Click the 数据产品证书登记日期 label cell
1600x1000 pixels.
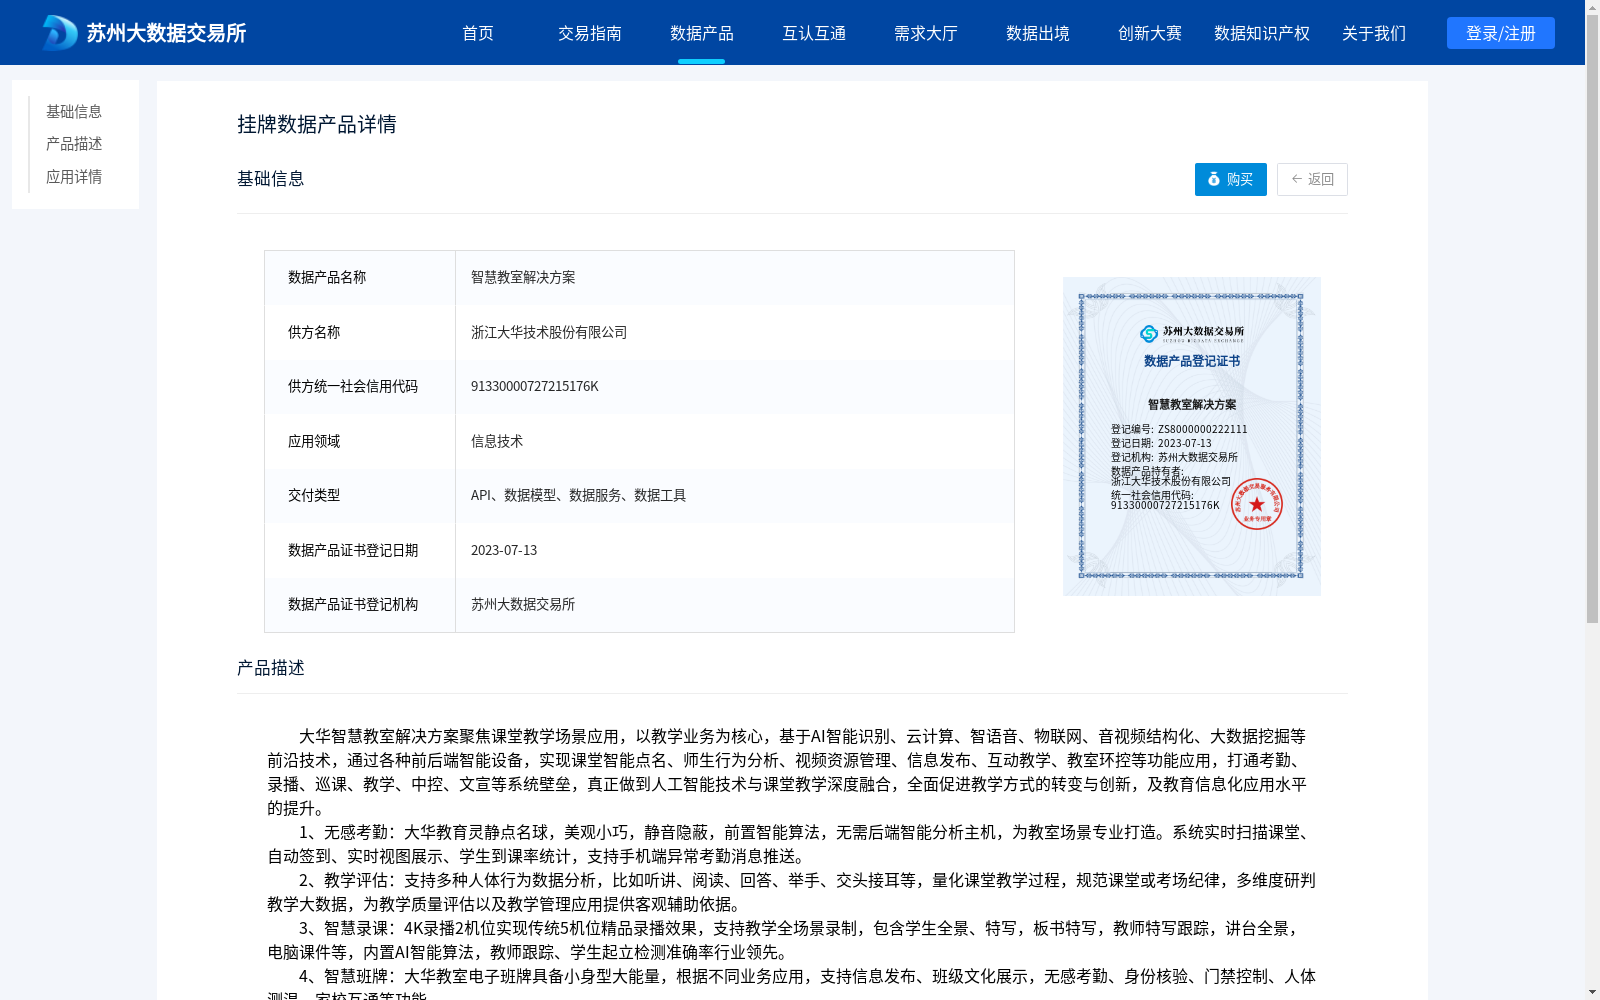tap(360, 550)
